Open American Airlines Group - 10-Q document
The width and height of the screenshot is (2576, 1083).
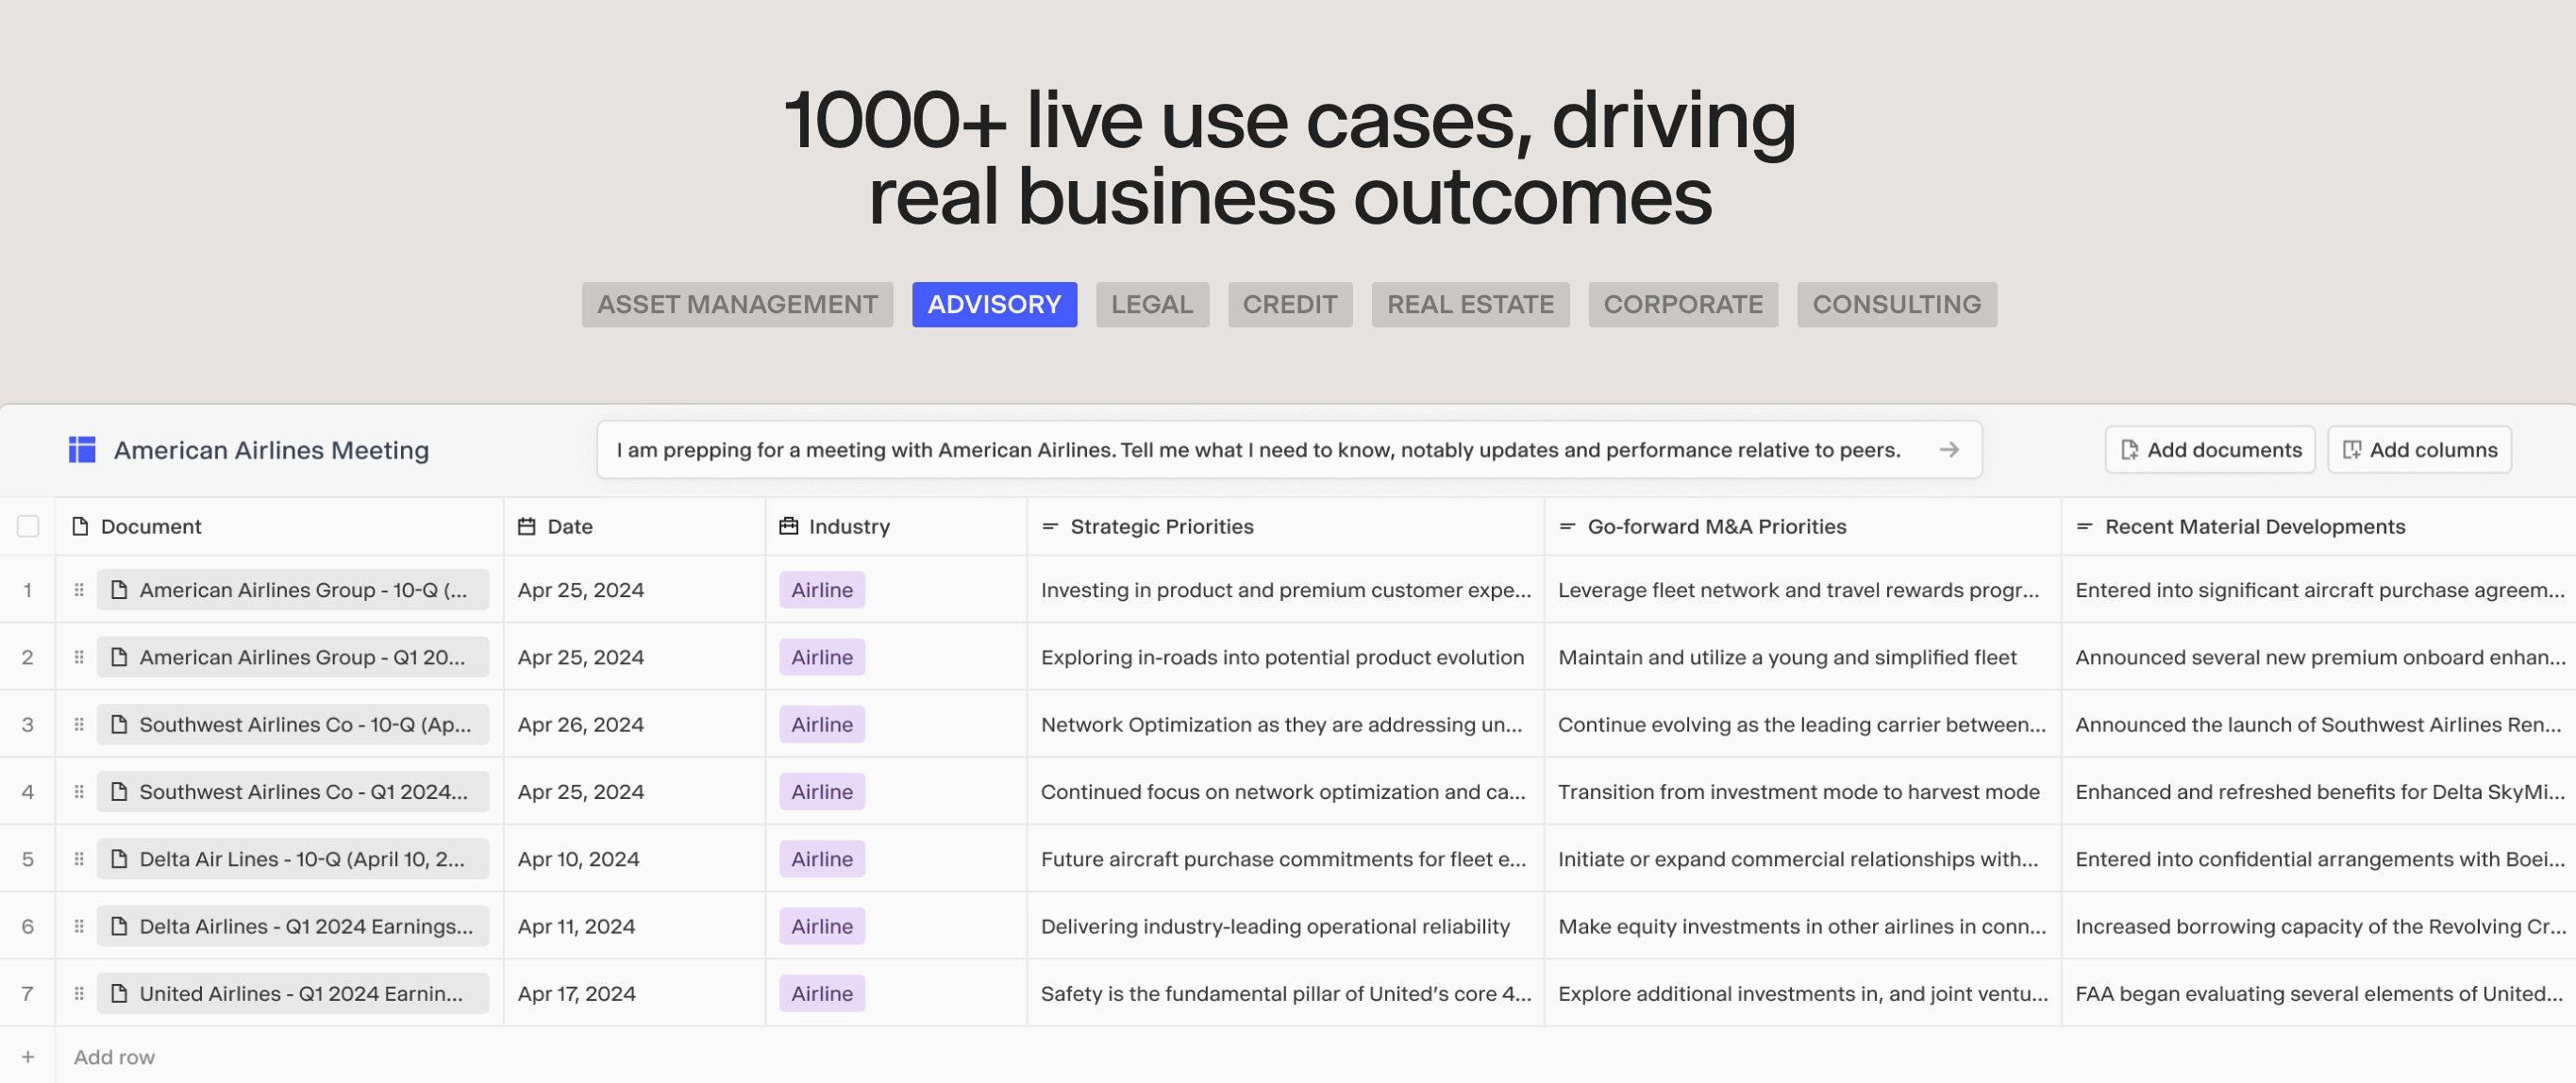click(293, 590)
